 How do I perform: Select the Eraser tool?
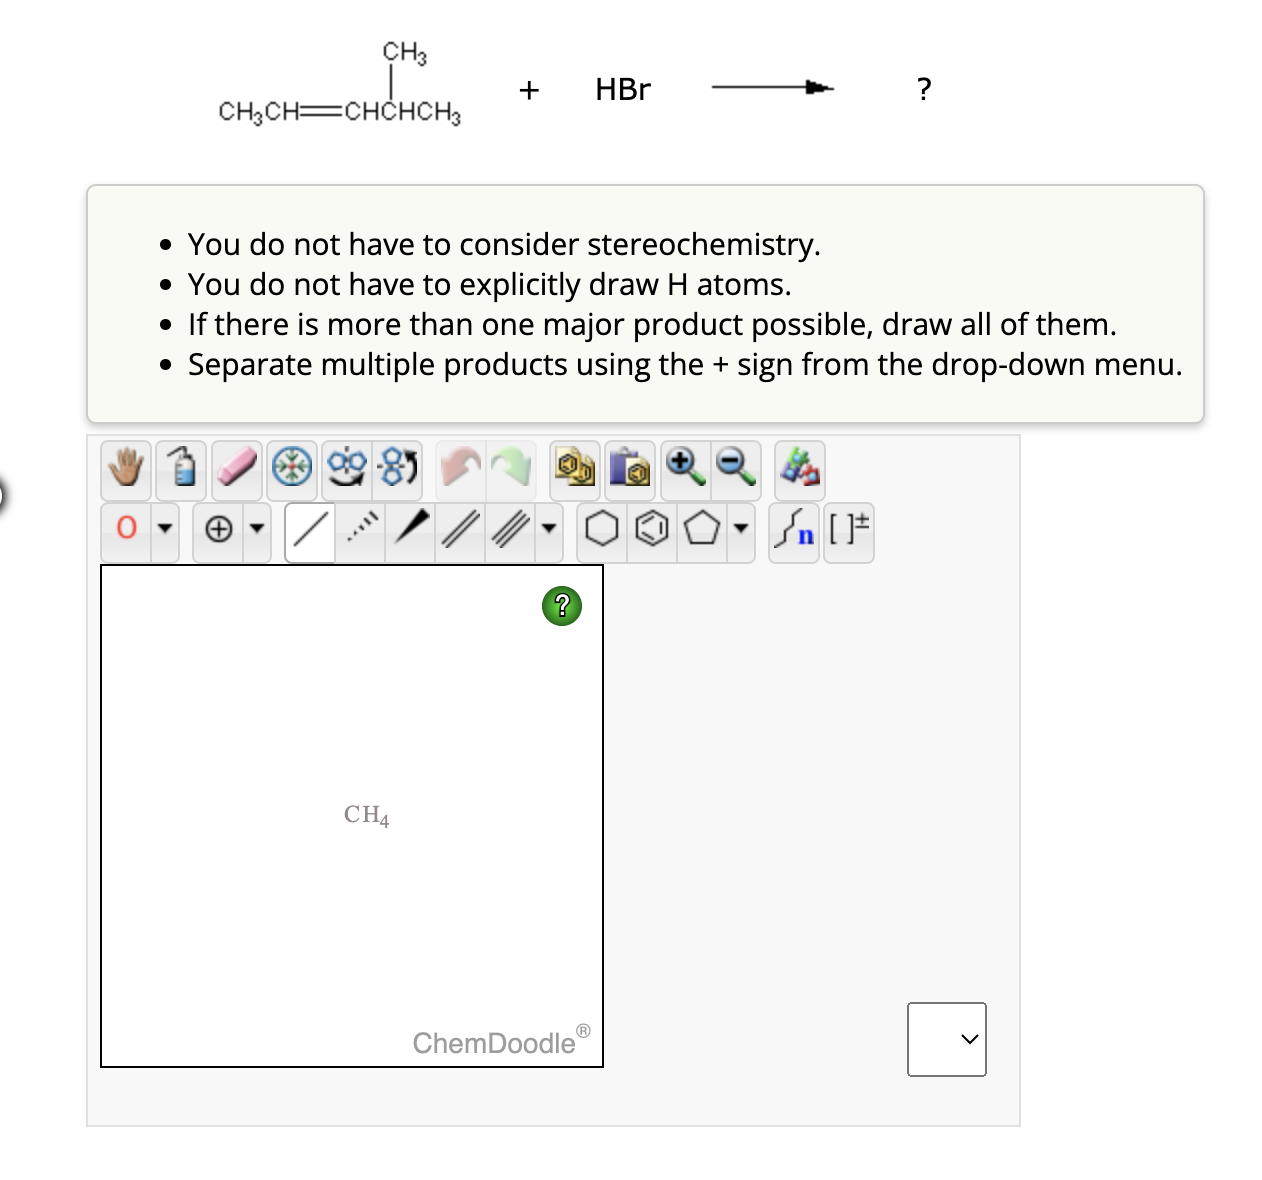(x=237, y=470)
